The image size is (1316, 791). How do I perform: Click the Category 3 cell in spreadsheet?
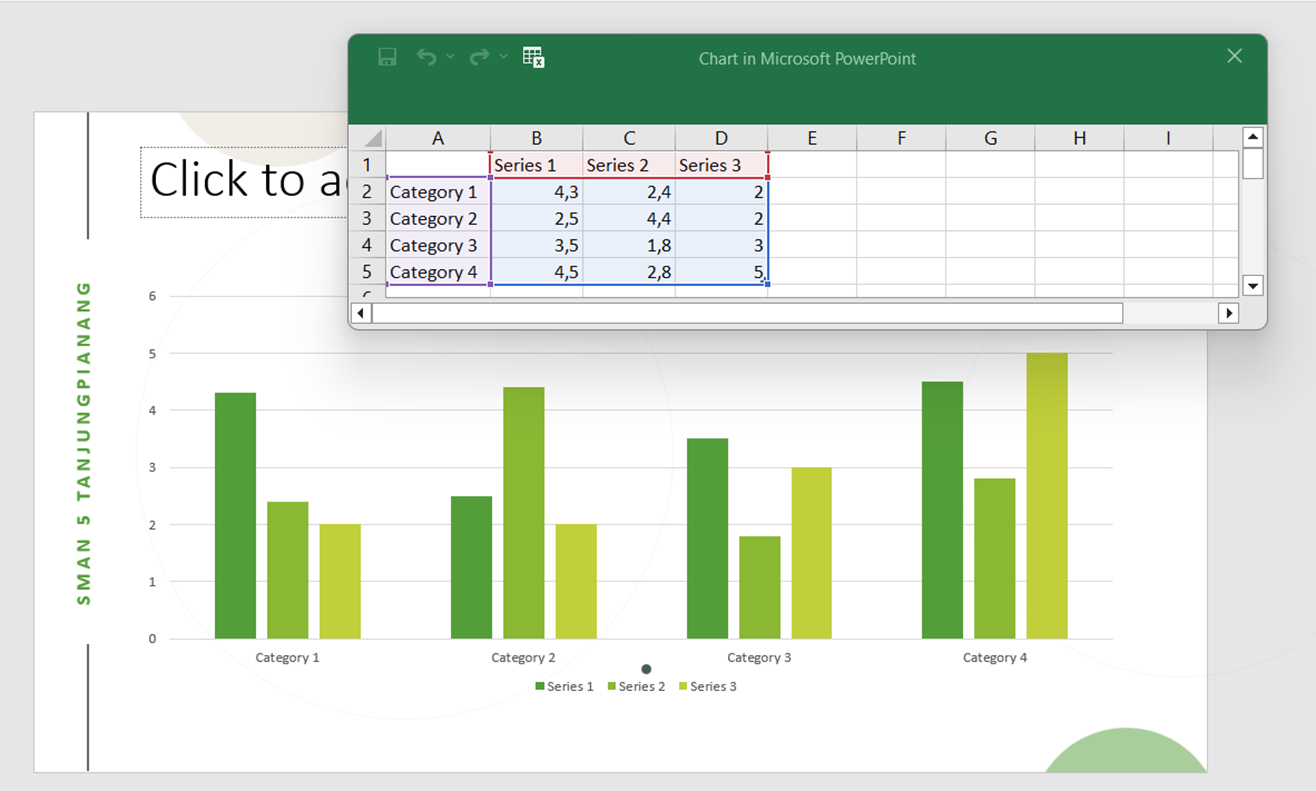coord(438,245)
